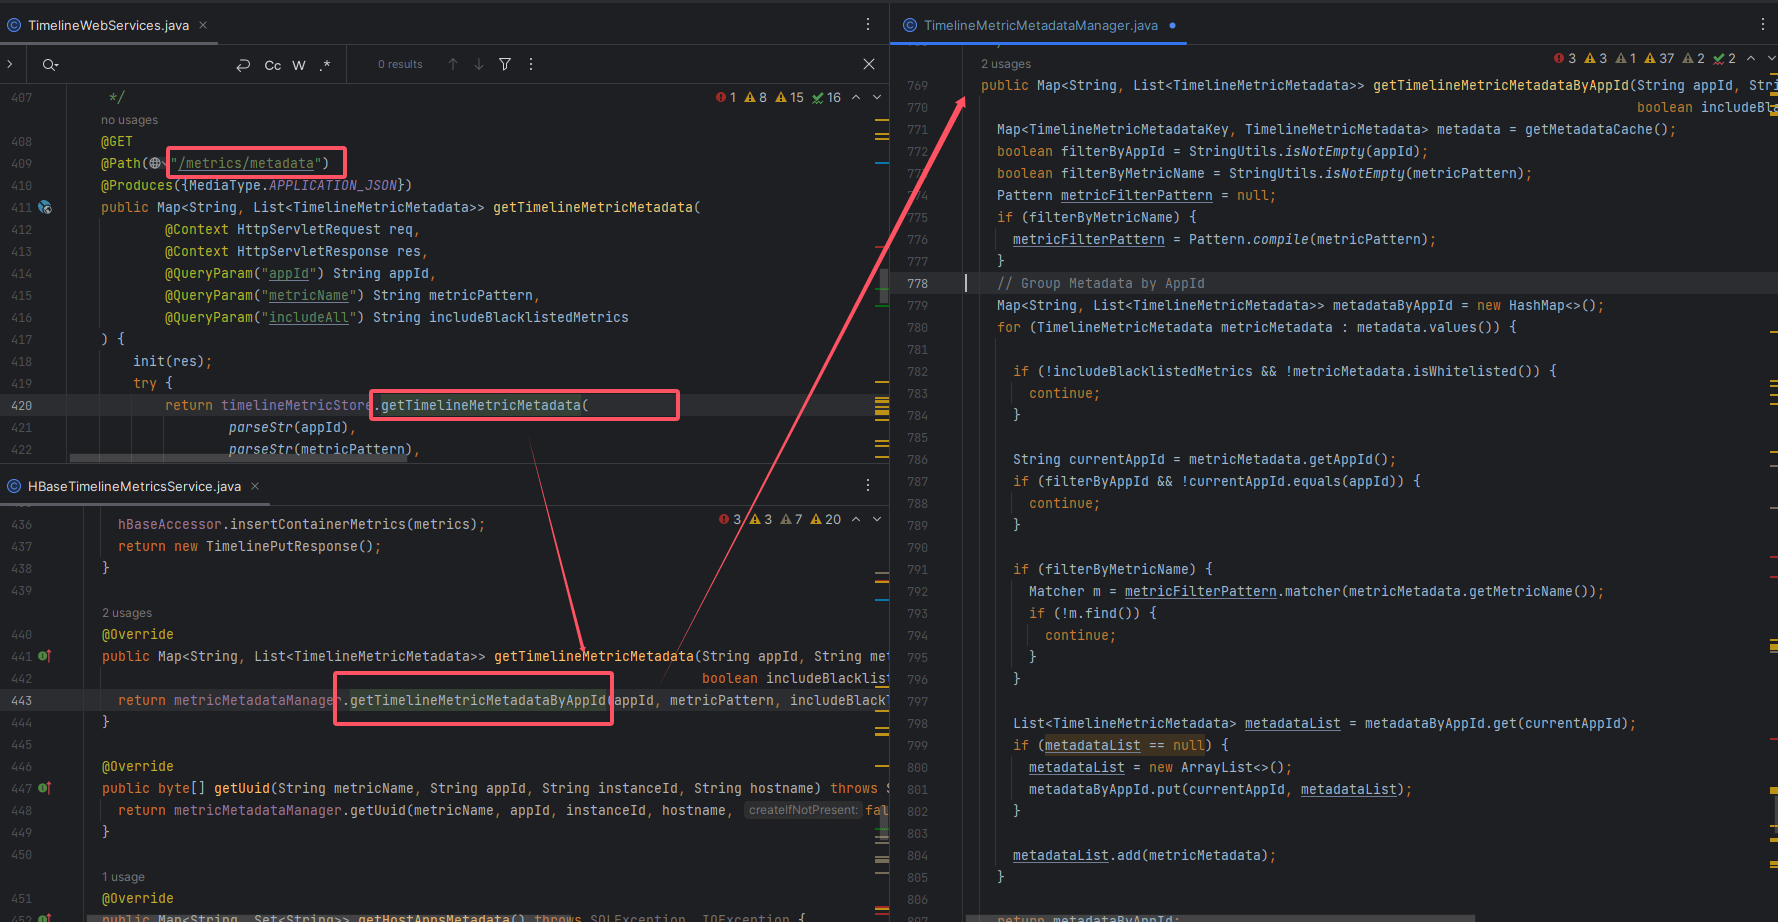Click the web endpoint globe icon beside @Path

click(x=155, y=163)
